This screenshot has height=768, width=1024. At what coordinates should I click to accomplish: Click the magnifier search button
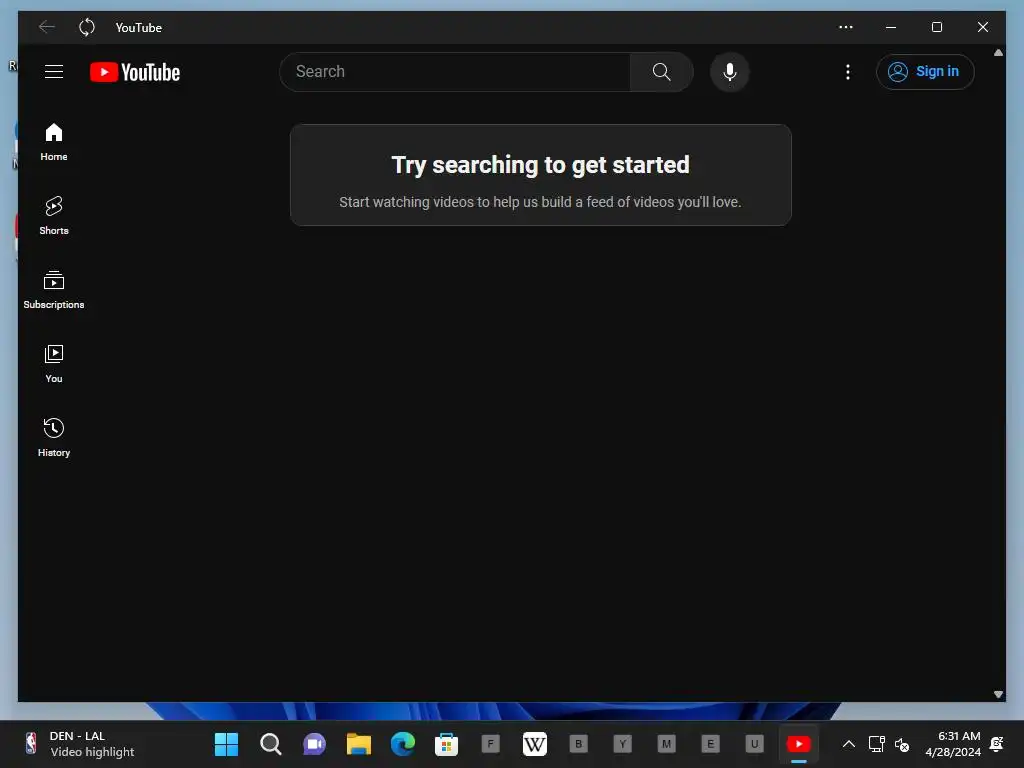point(662,72)
